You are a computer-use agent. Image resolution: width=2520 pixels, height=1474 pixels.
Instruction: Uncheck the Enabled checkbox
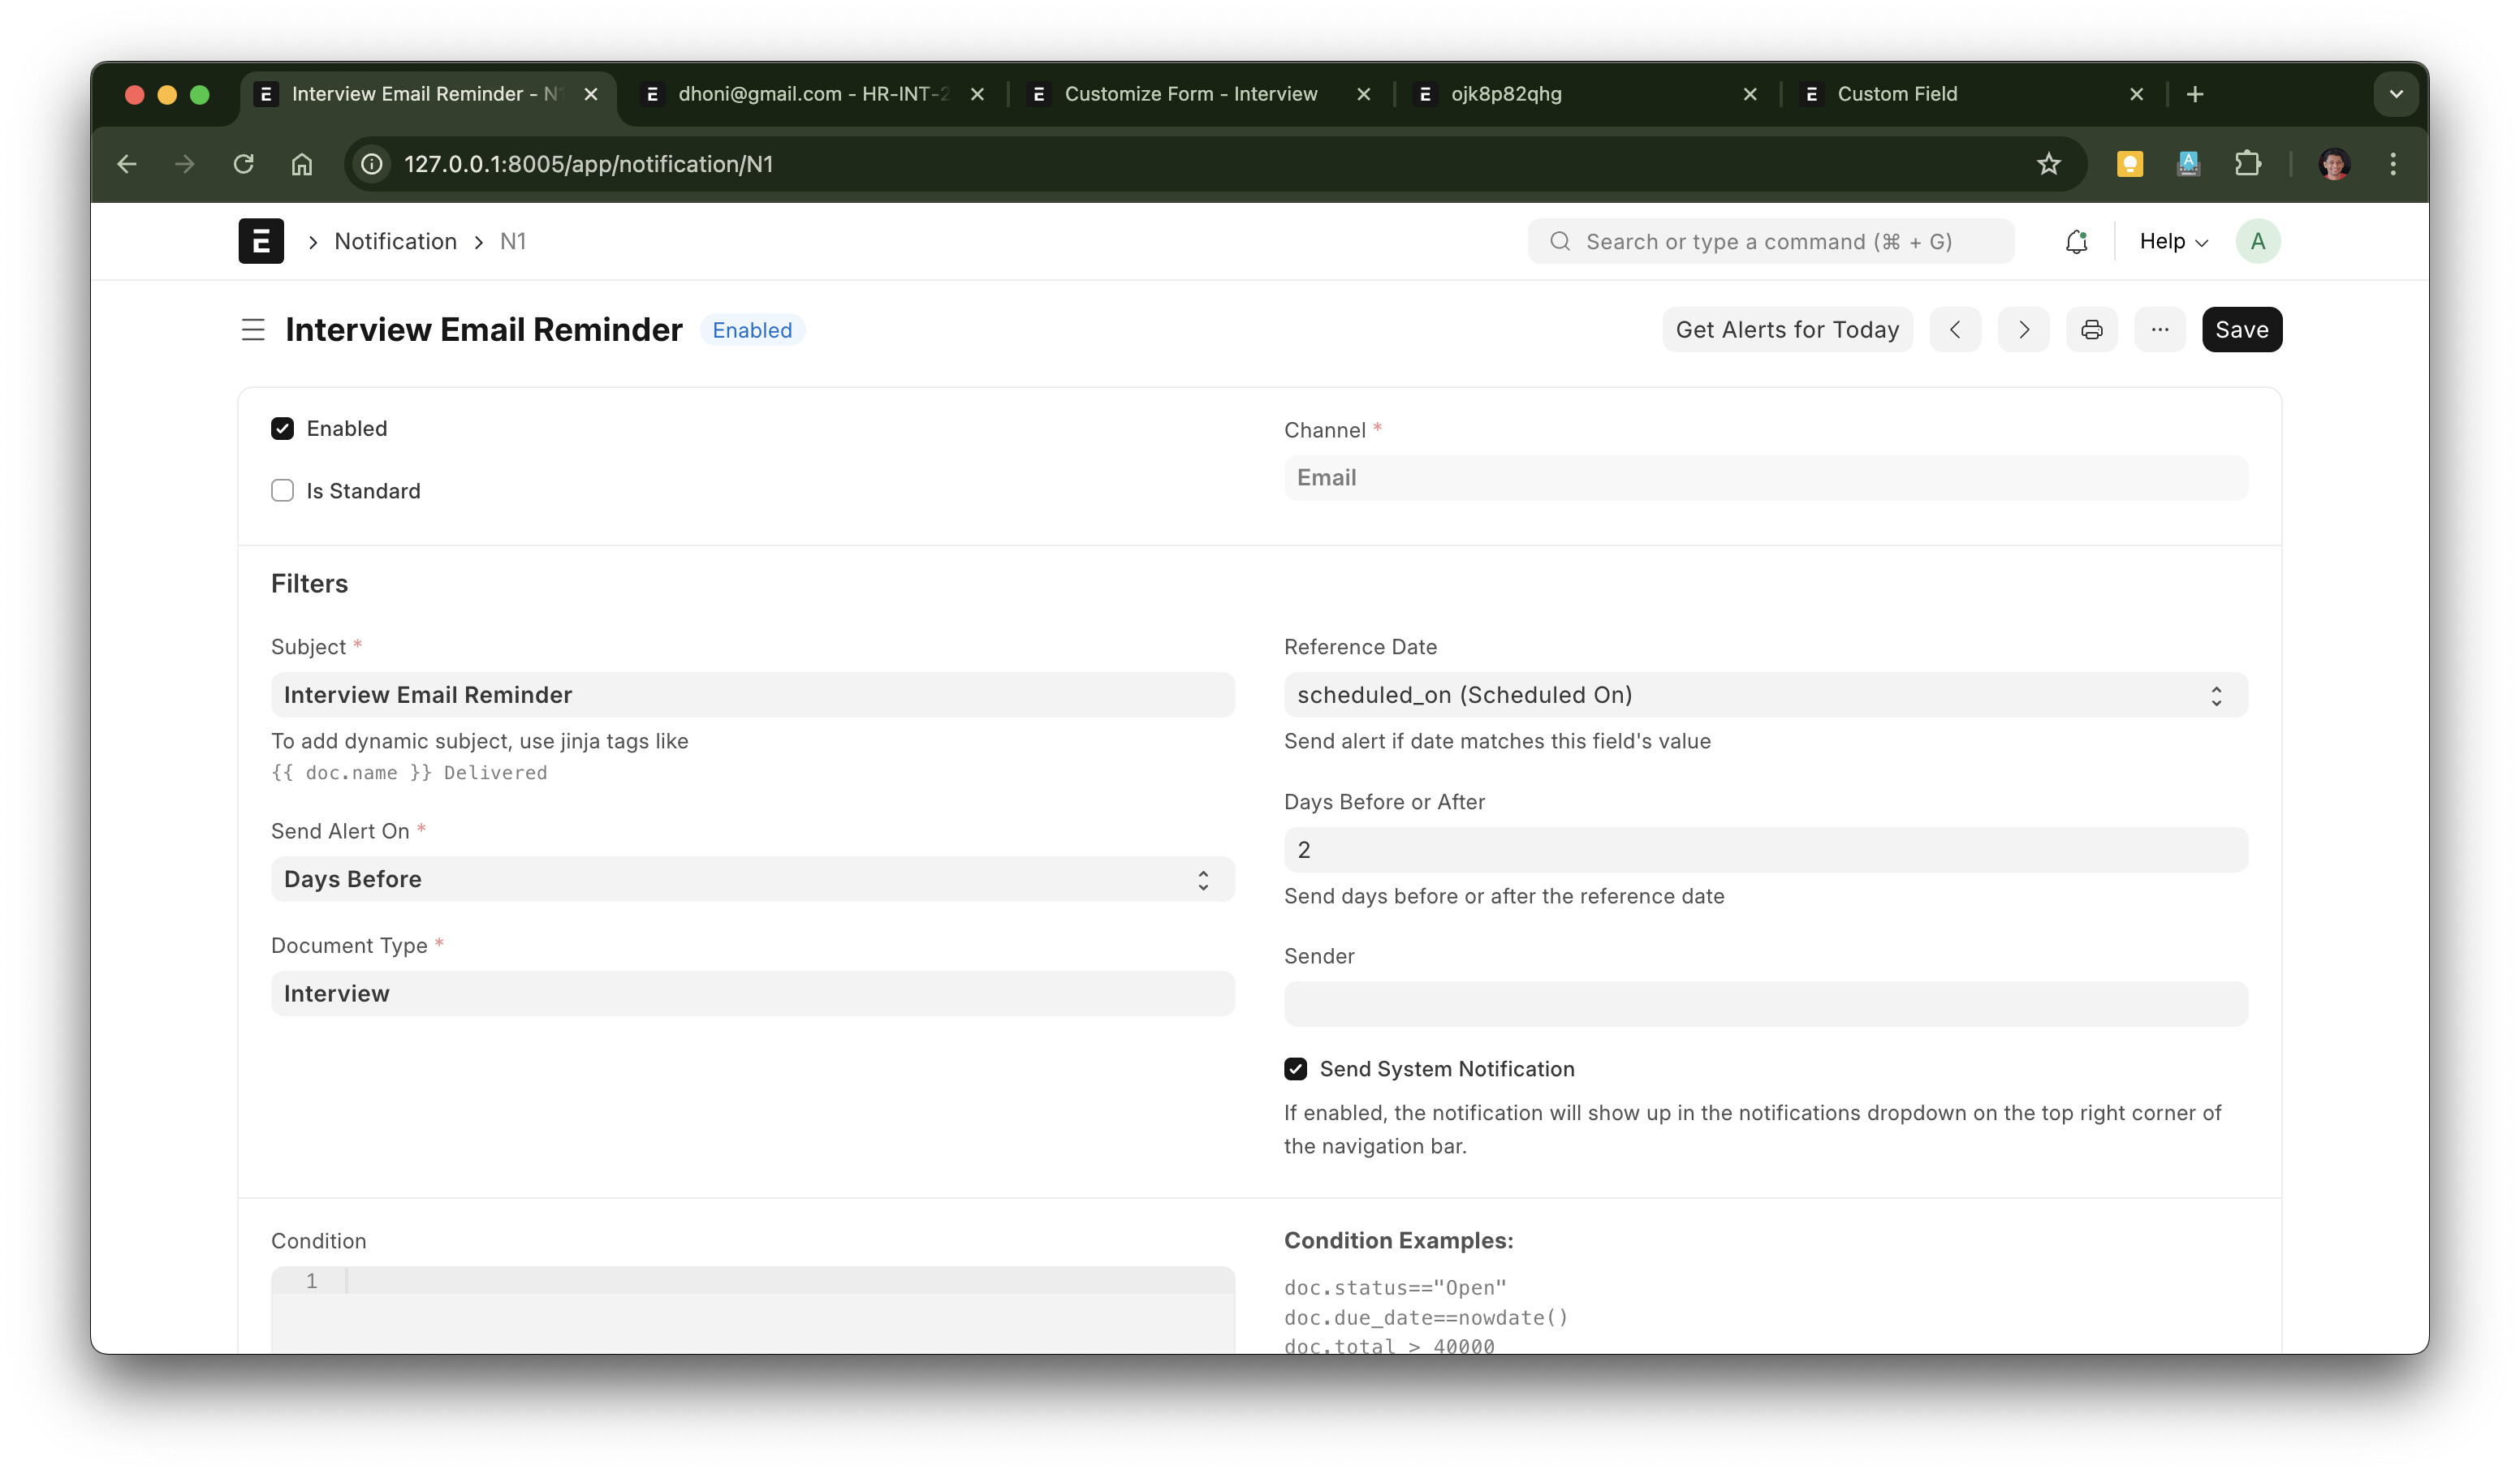click(282, 429)
